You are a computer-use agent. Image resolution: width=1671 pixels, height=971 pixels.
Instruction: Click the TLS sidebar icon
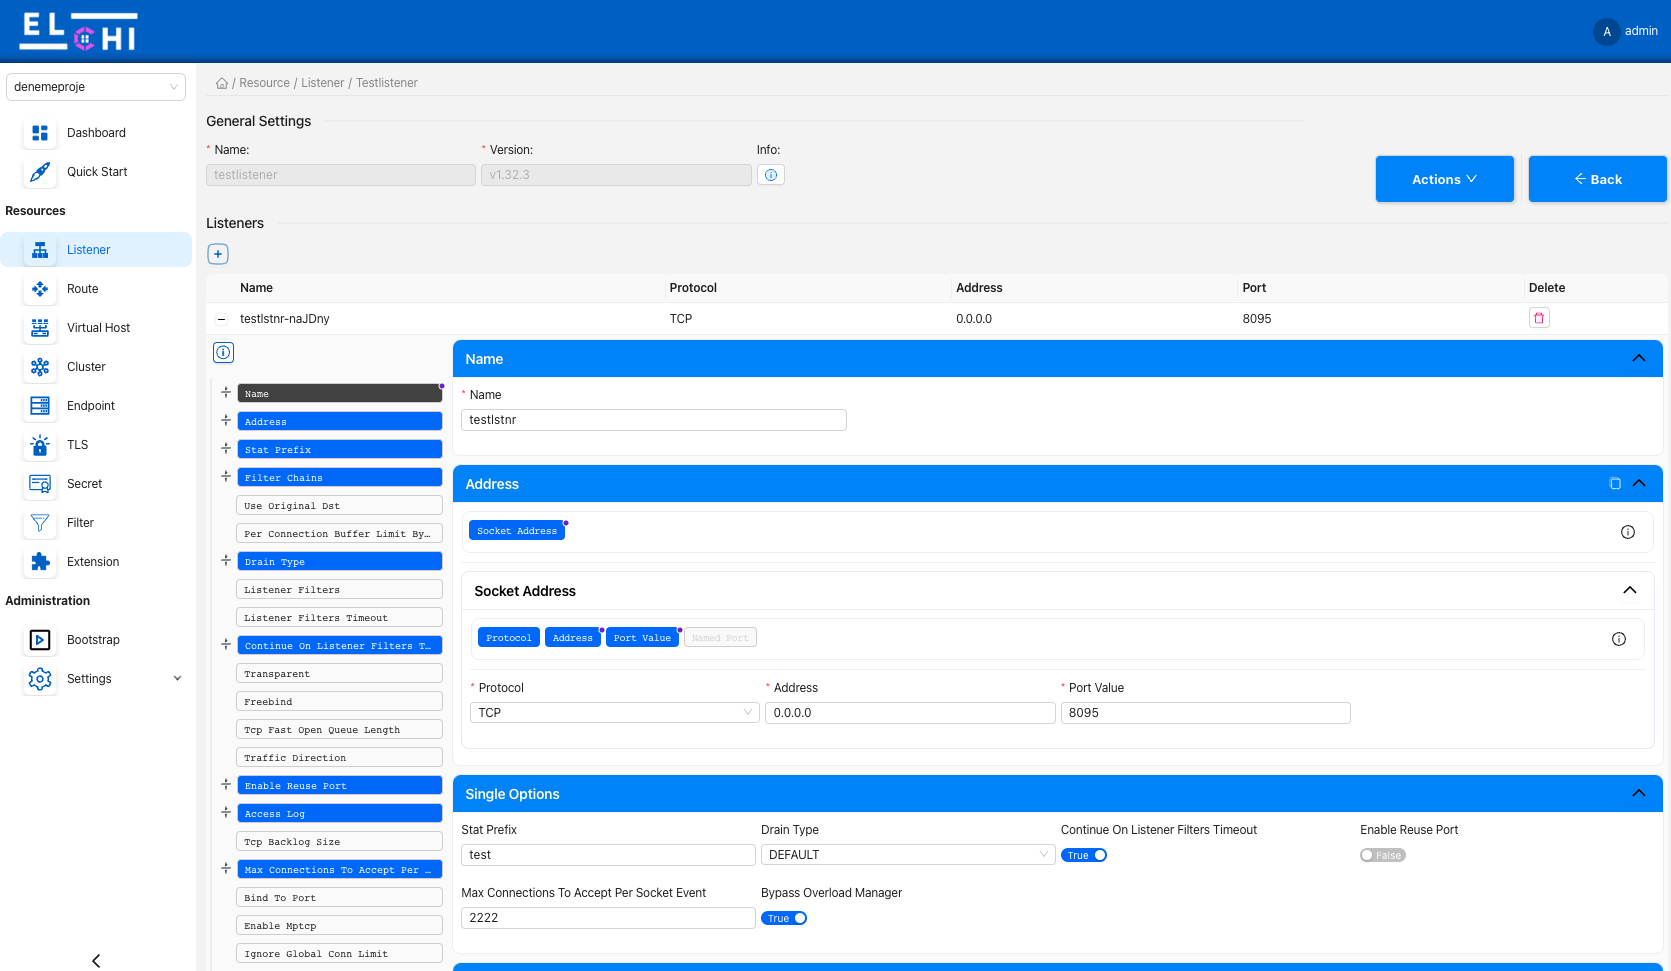point(40,445)
